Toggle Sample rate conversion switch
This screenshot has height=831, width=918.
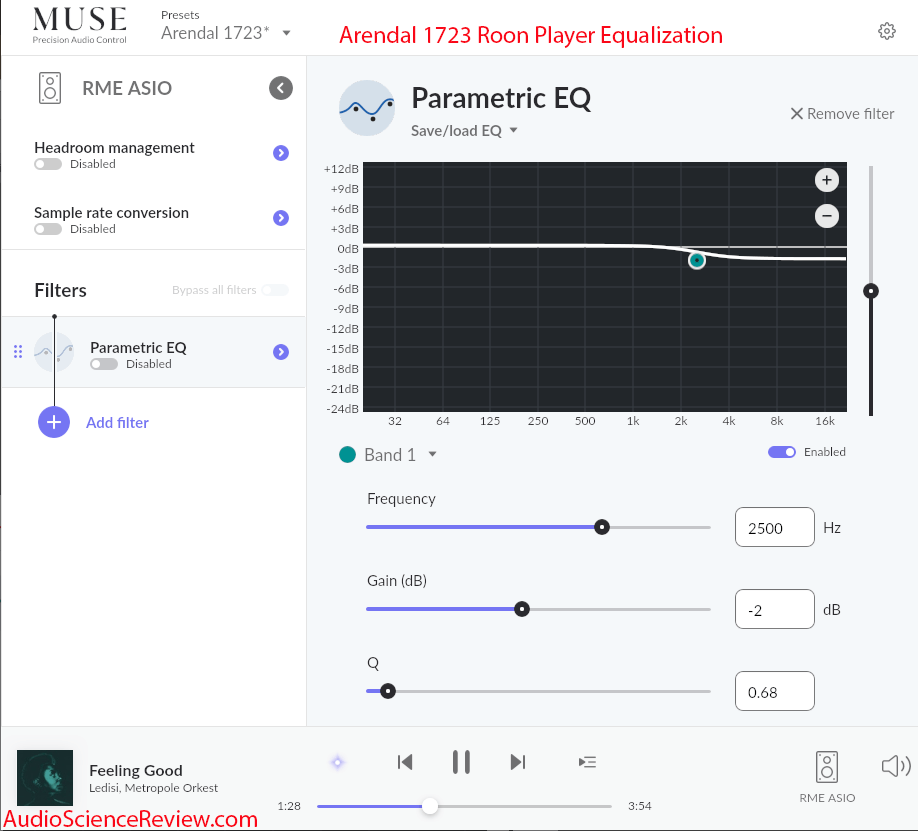click(x=48, y=229)
